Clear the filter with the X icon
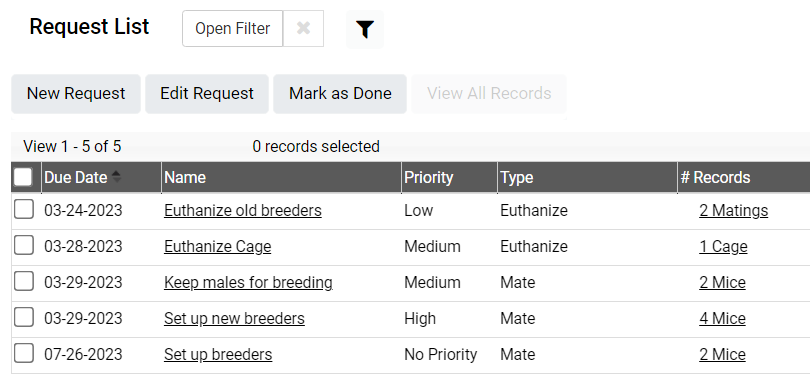 tap(303, 28)
